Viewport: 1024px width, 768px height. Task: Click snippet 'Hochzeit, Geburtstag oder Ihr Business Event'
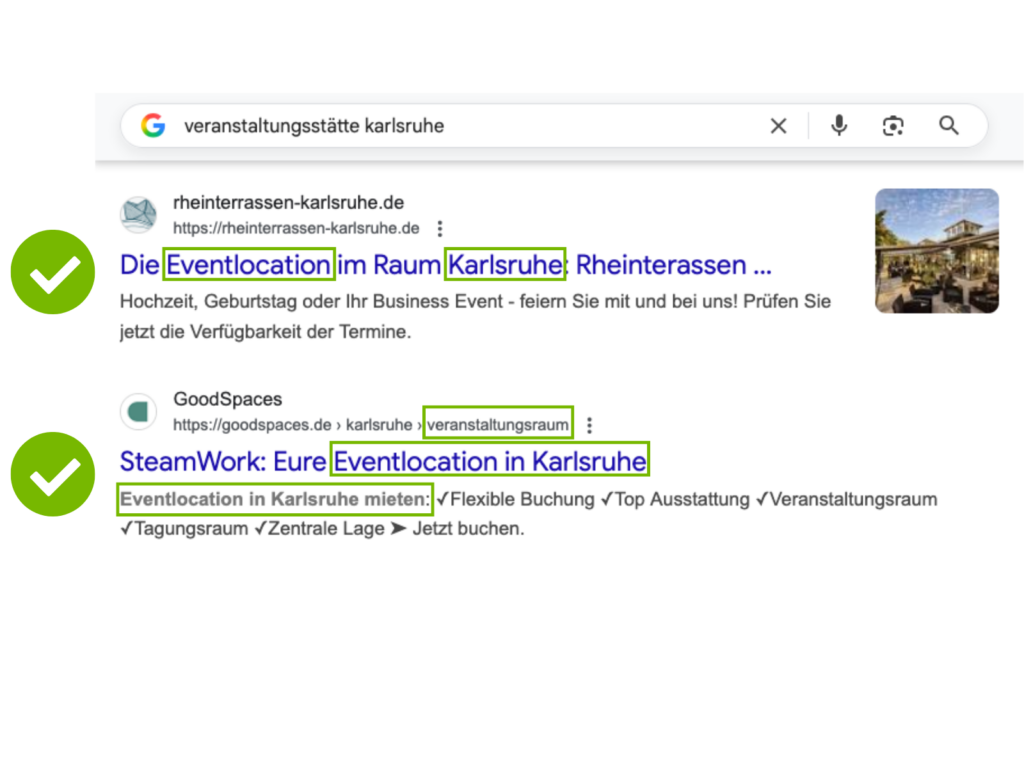(312, 301)
